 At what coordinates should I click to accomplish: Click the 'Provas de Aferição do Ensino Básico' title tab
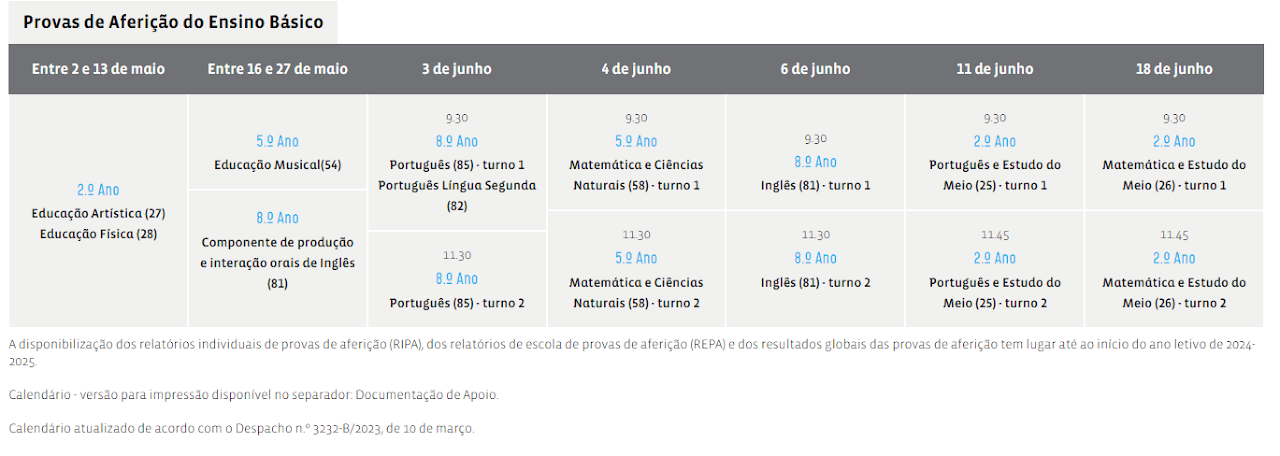[173, 22]
